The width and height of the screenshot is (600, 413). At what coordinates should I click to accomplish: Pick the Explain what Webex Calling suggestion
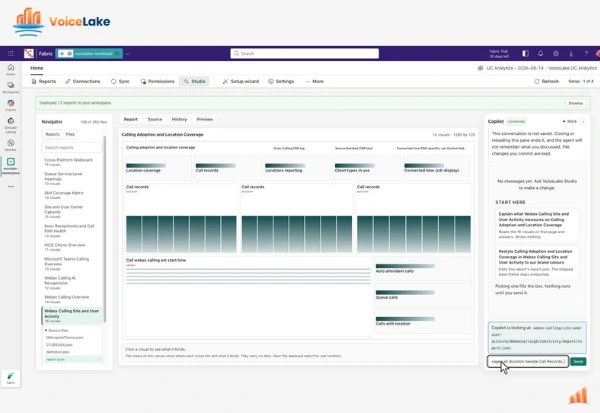[537, 225]
